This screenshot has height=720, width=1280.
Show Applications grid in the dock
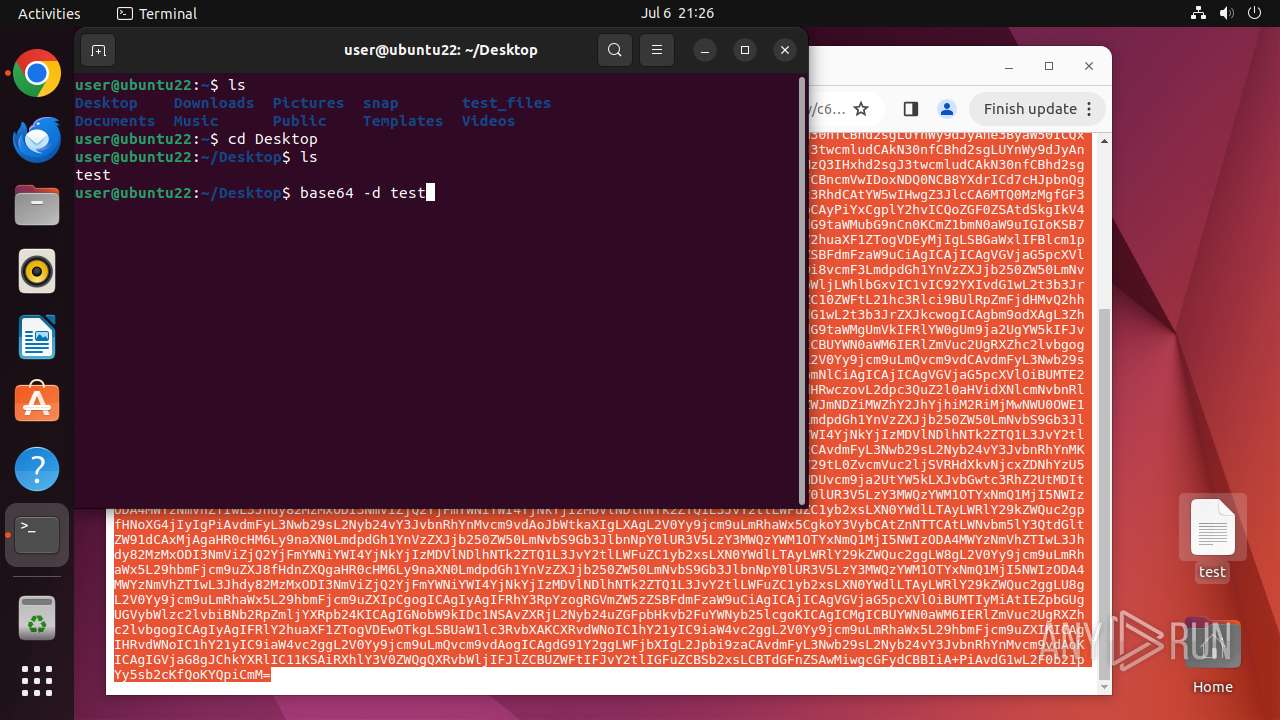tap(37, 681)
